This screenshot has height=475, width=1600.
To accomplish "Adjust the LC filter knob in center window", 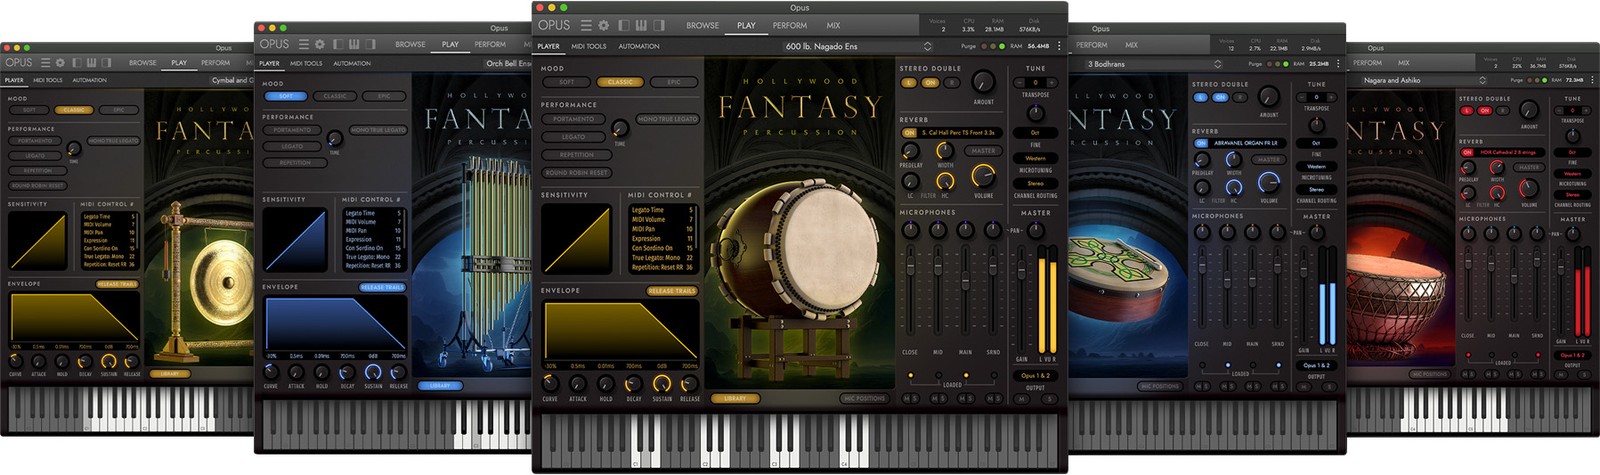I will click(x=910, y=181).
